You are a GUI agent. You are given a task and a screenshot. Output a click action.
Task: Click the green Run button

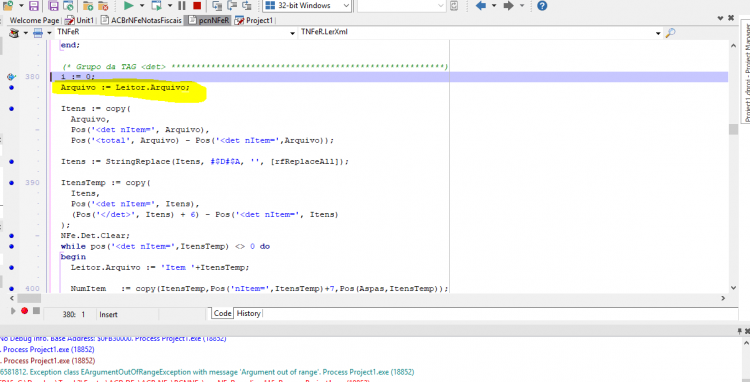128,6
